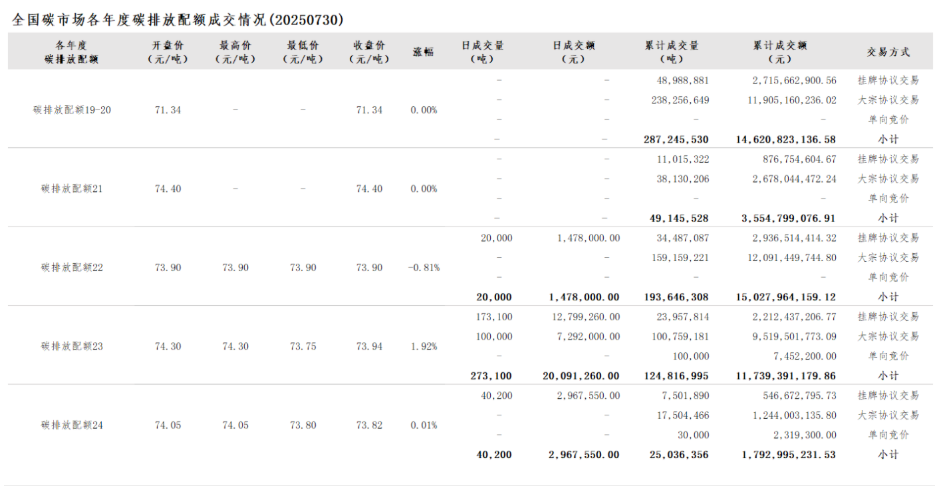Select the 碳排放配额23 row label
This screenshot has width=943, height=486.
pyautogui.click(x=72, y=346)
